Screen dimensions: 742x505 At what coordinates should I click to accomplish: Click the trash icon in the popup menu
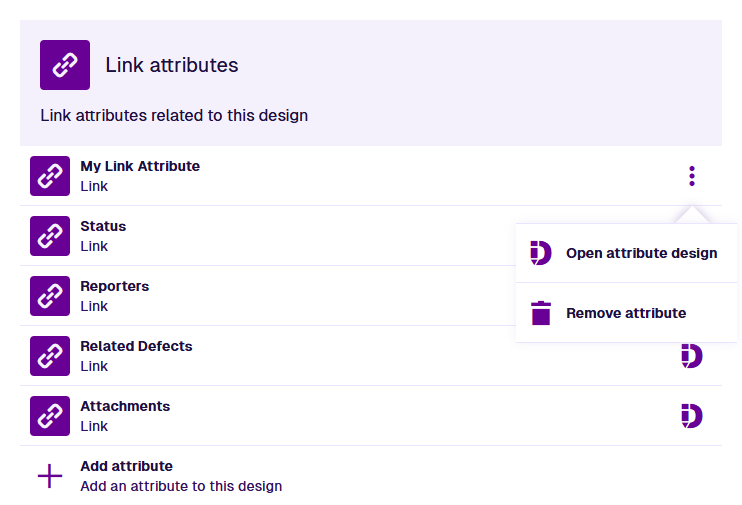pyautogui.click(x=541, y=313)
